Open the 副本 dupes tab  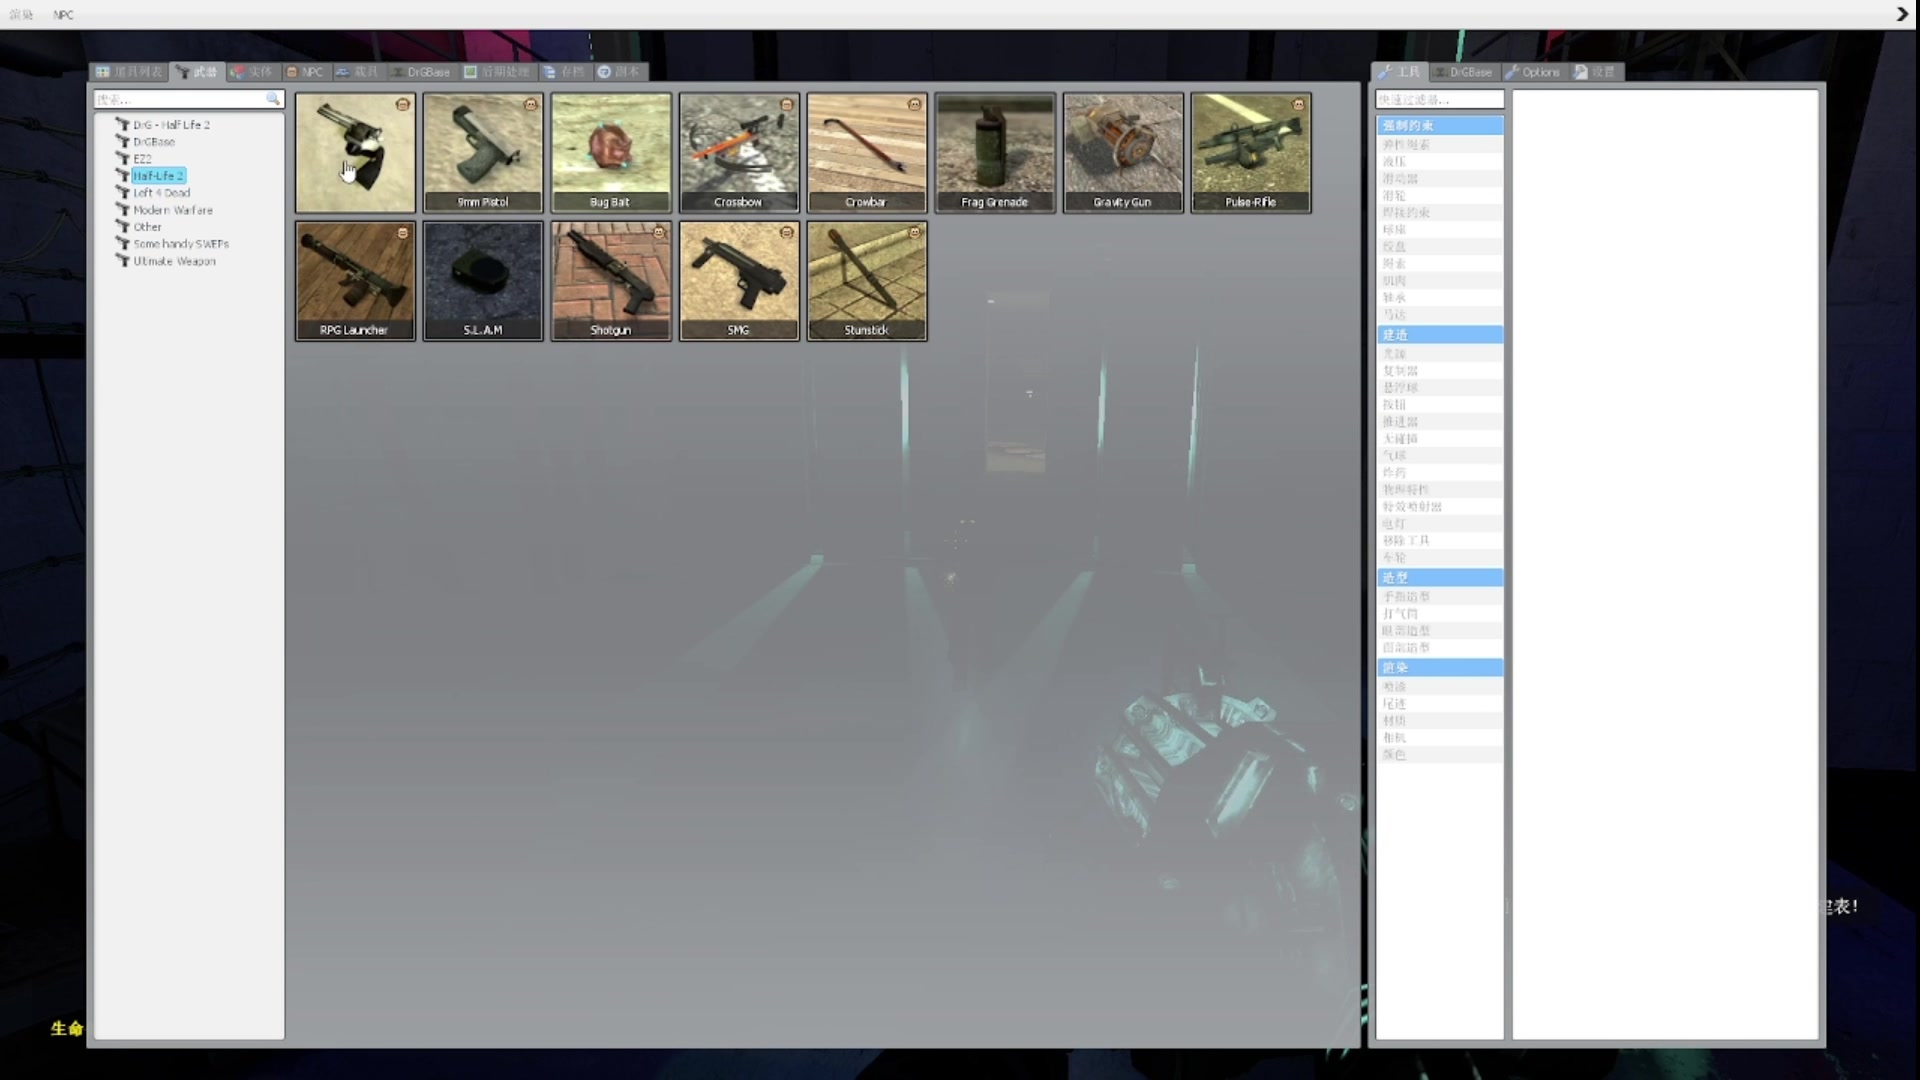(619, 72)
